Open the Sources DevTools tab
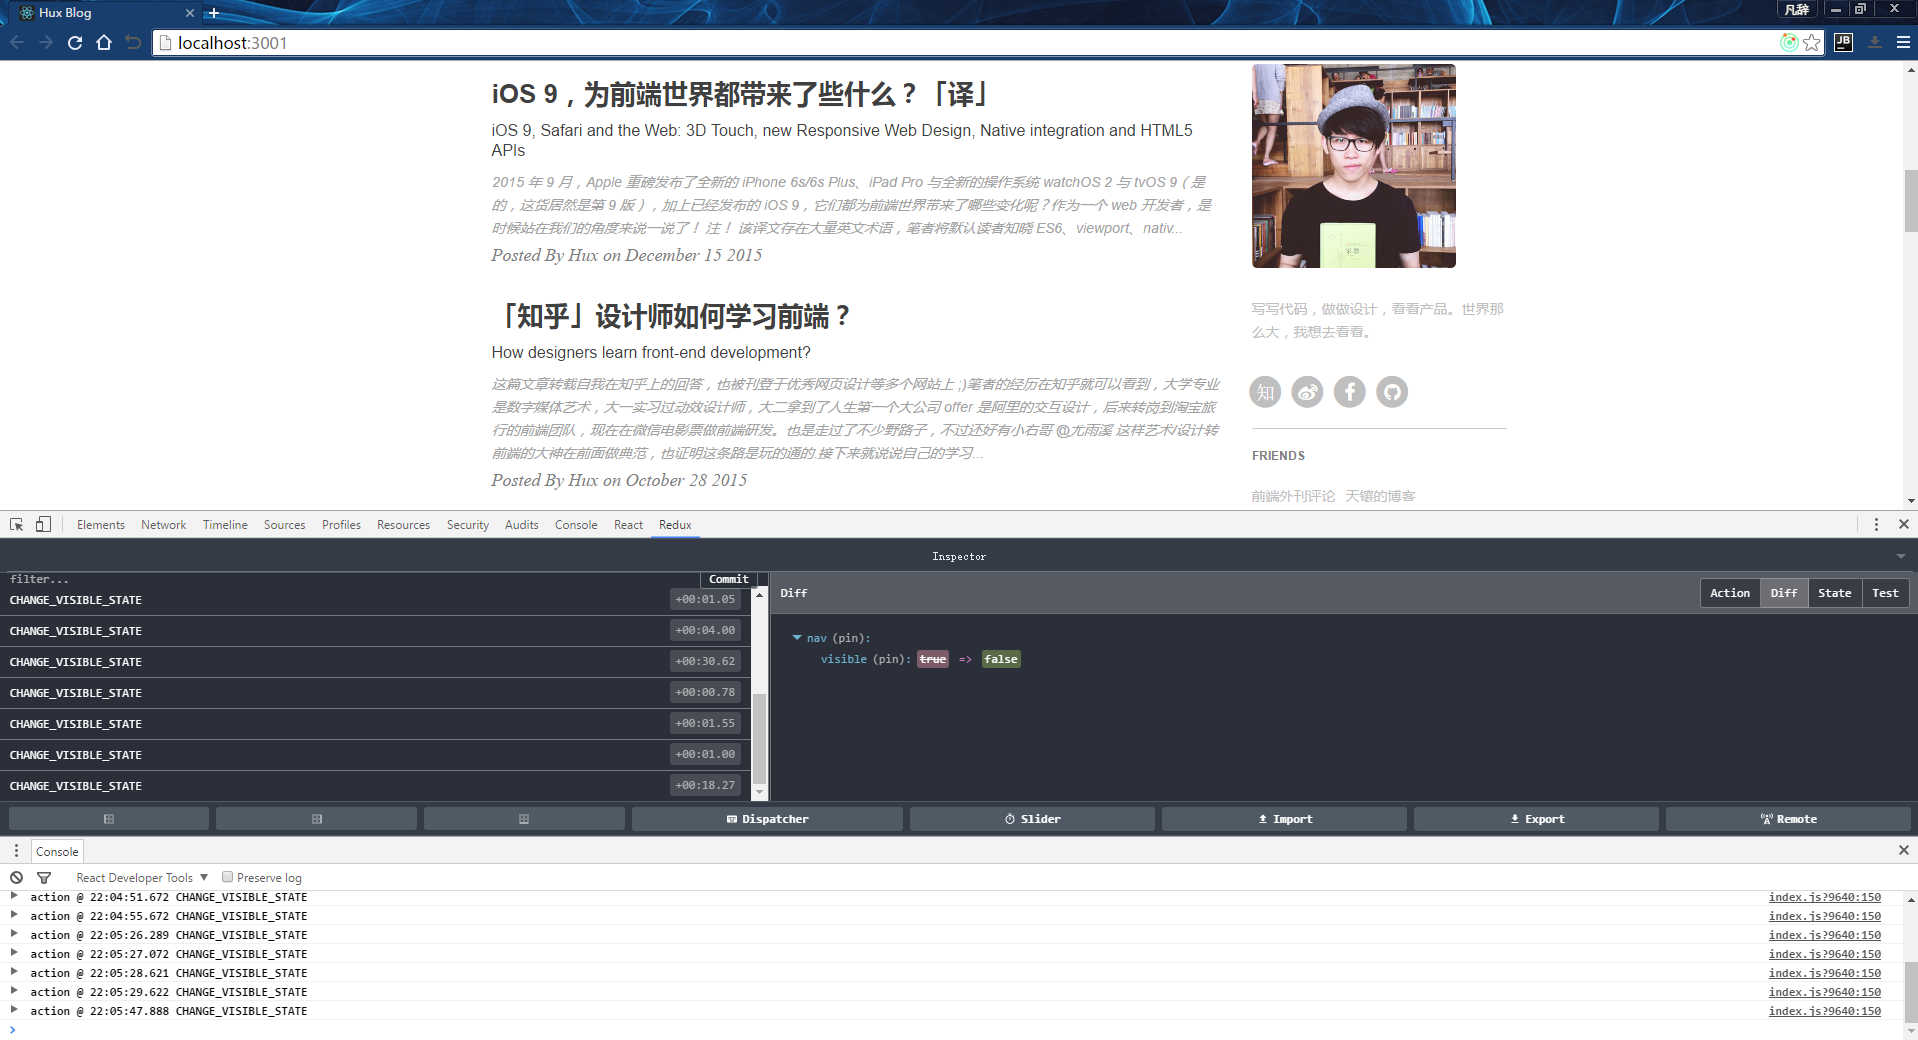This screenshot has height=1040, width=1918. pos(285,525)
